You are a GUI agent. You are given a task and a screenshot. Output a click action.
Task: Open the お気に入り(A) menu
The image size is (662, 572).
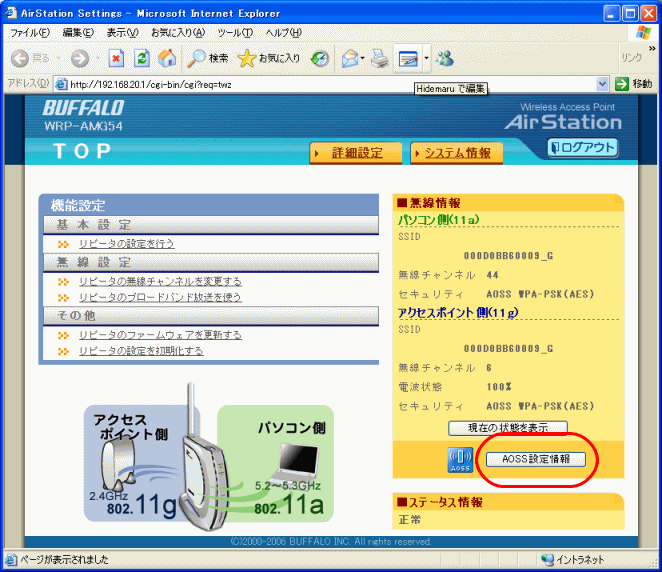pos(178,33)
